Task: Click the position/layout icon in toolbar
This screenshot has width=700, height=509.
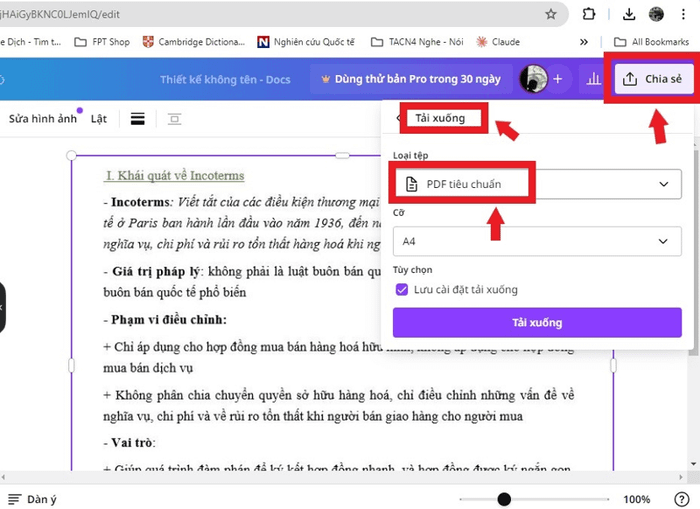Action: 174,119
